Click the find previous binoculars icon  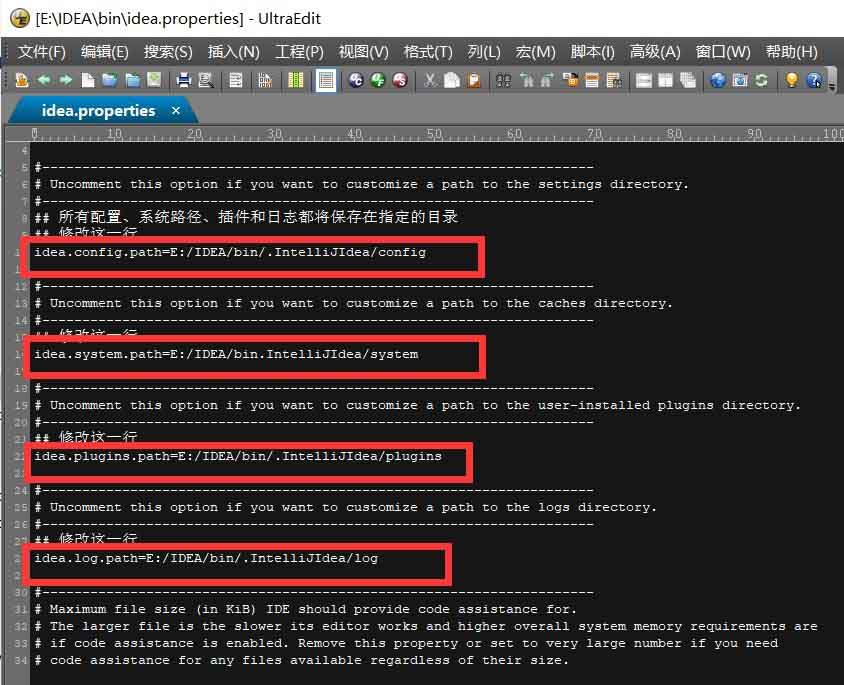point(526,81)
